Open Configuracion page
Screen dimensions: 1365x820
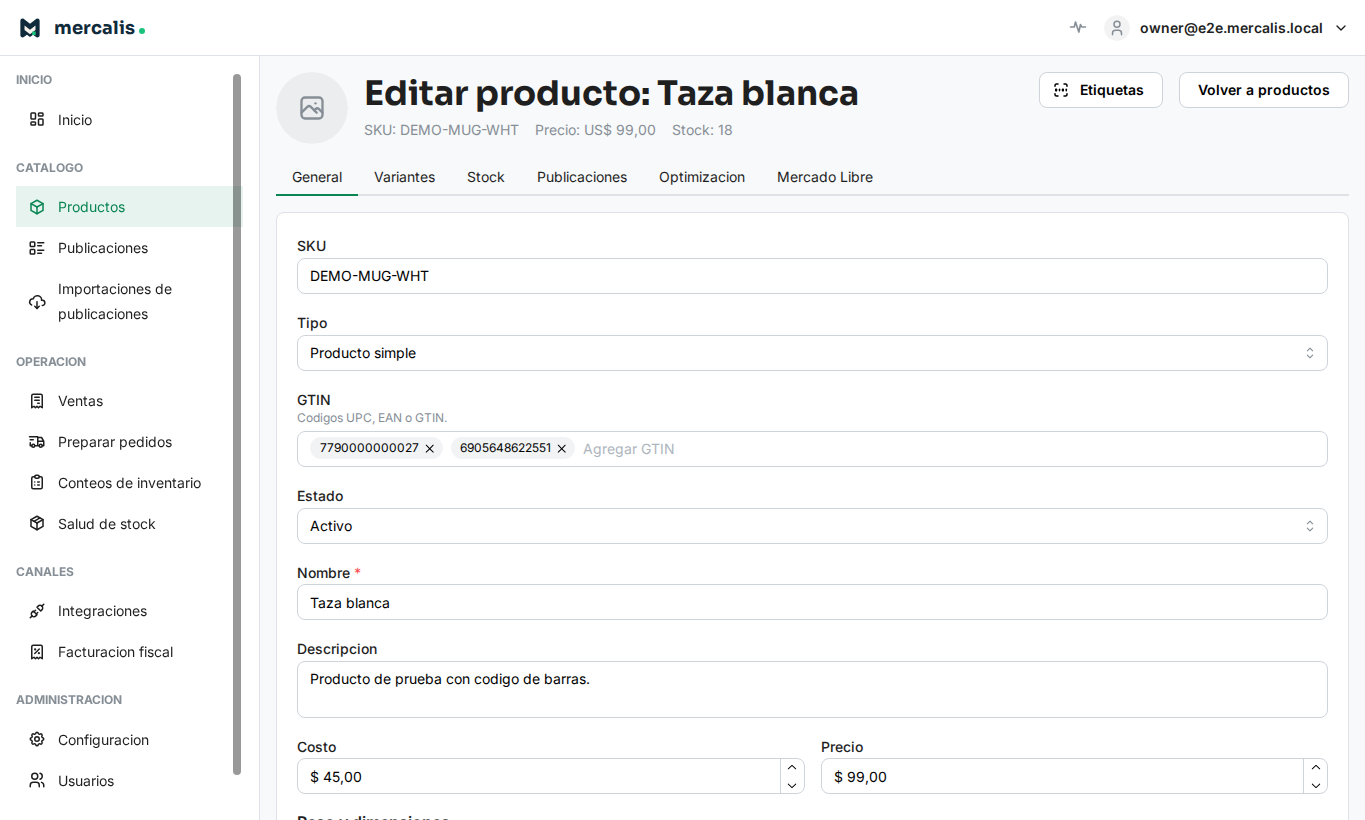click(x=128, y=740)
